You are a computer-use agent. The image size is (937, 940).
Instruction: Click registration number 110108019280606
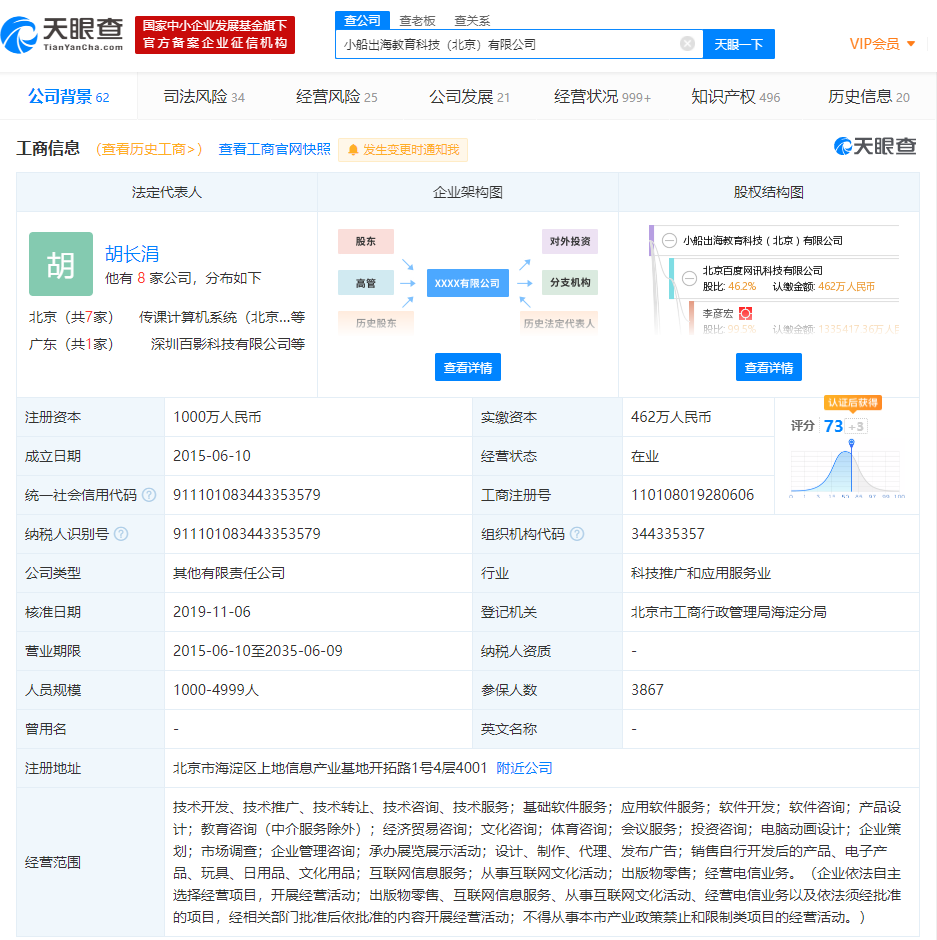692,495
